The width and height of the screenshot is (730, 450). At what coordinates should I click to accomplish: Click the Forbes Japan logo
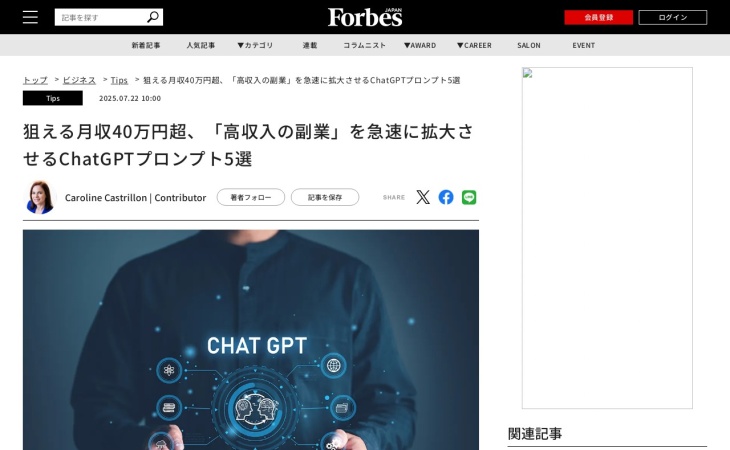[365, 17]
